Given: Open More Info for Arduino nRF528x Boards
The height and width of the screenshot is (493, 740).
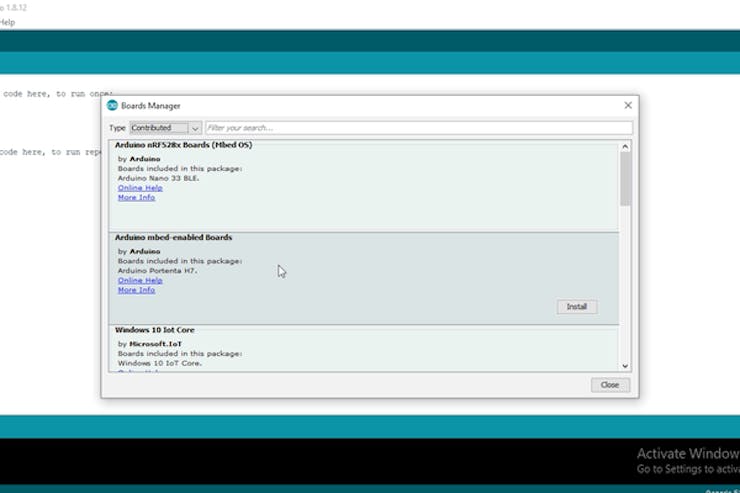Looking at the screenshot, I should point(136,197).
